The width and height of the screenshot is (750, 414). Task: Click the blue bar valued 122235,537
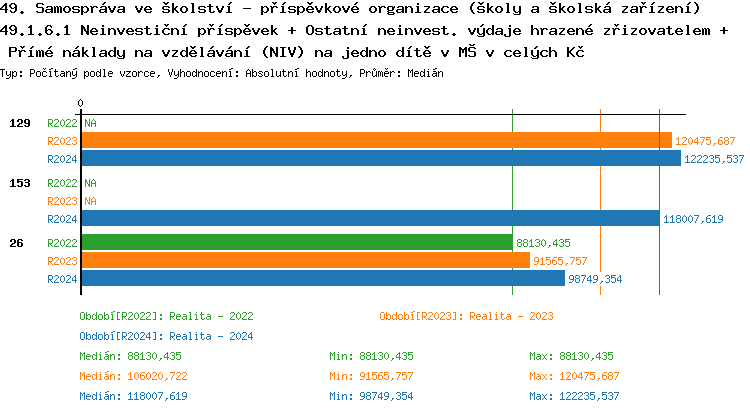[x=381, y=158]
